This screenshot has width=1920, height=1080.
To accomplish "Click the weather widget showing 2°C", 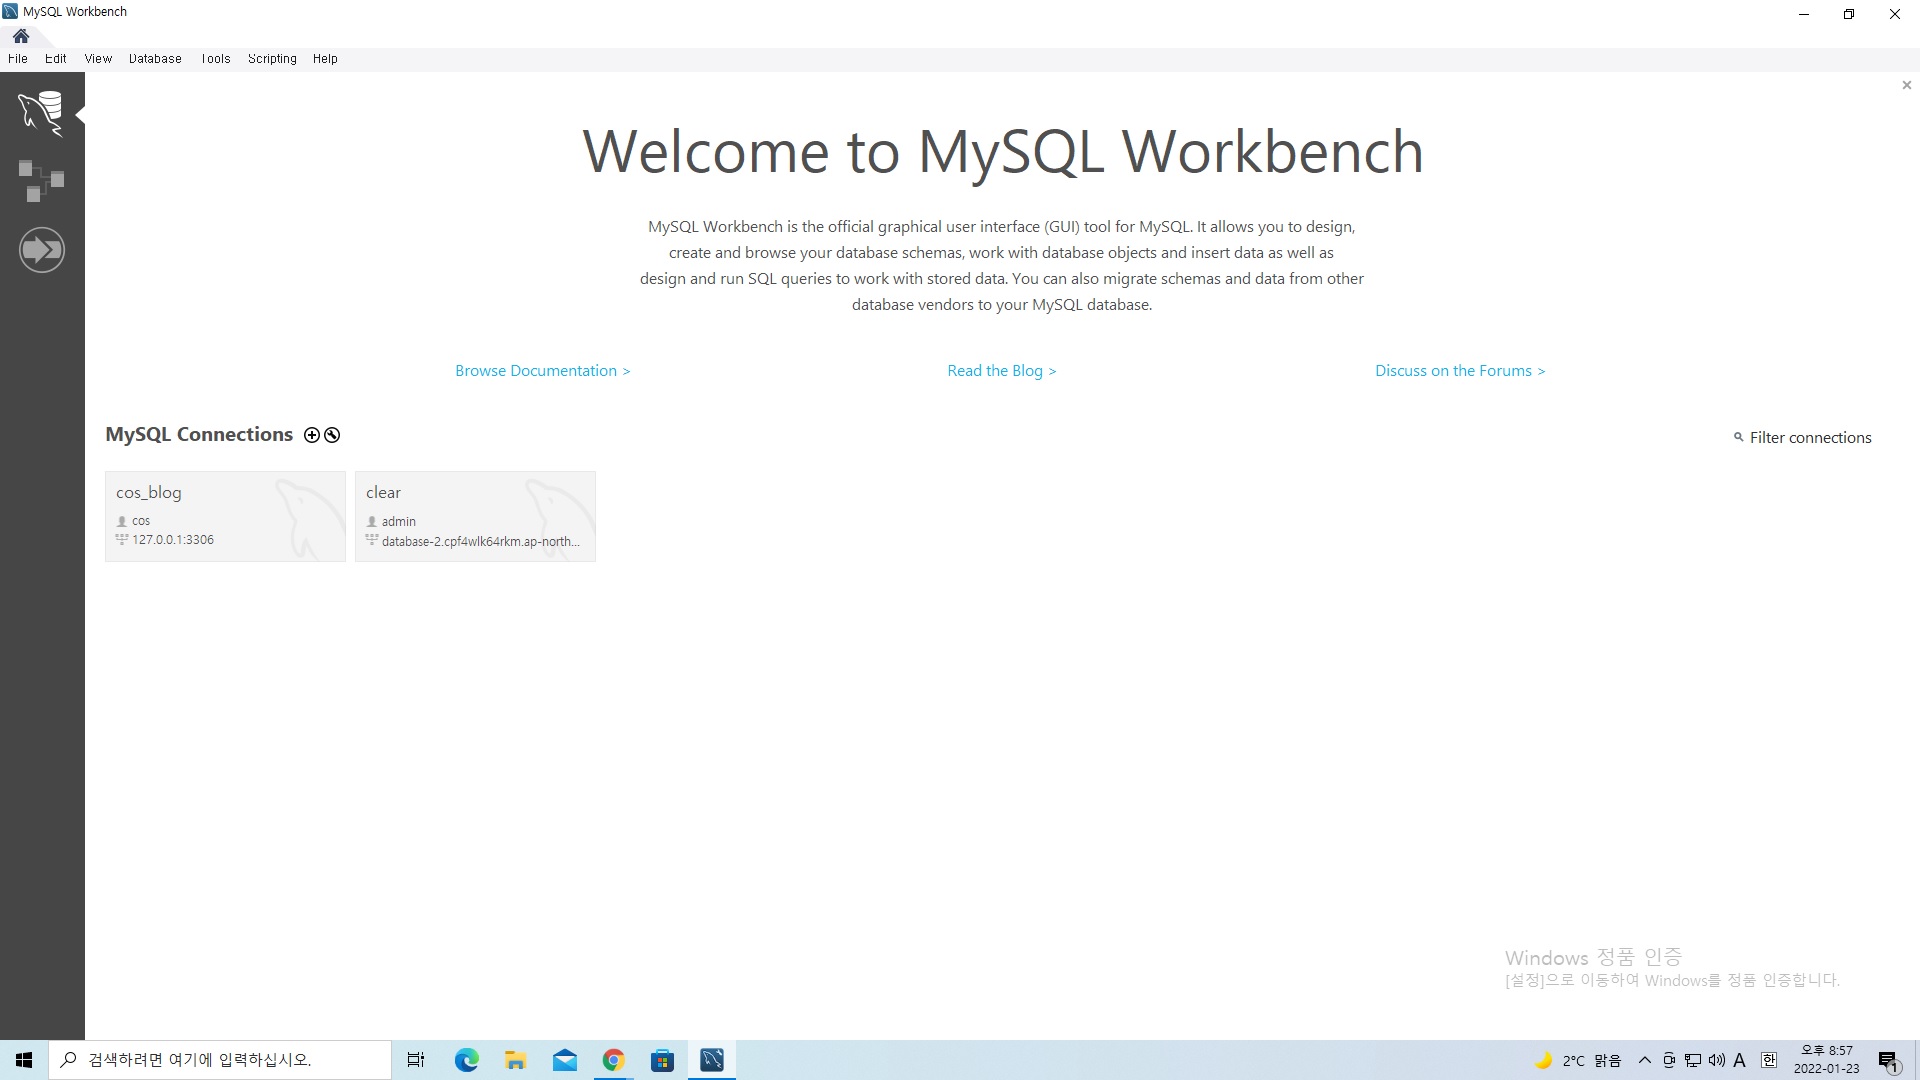I will [1578, 1060].
